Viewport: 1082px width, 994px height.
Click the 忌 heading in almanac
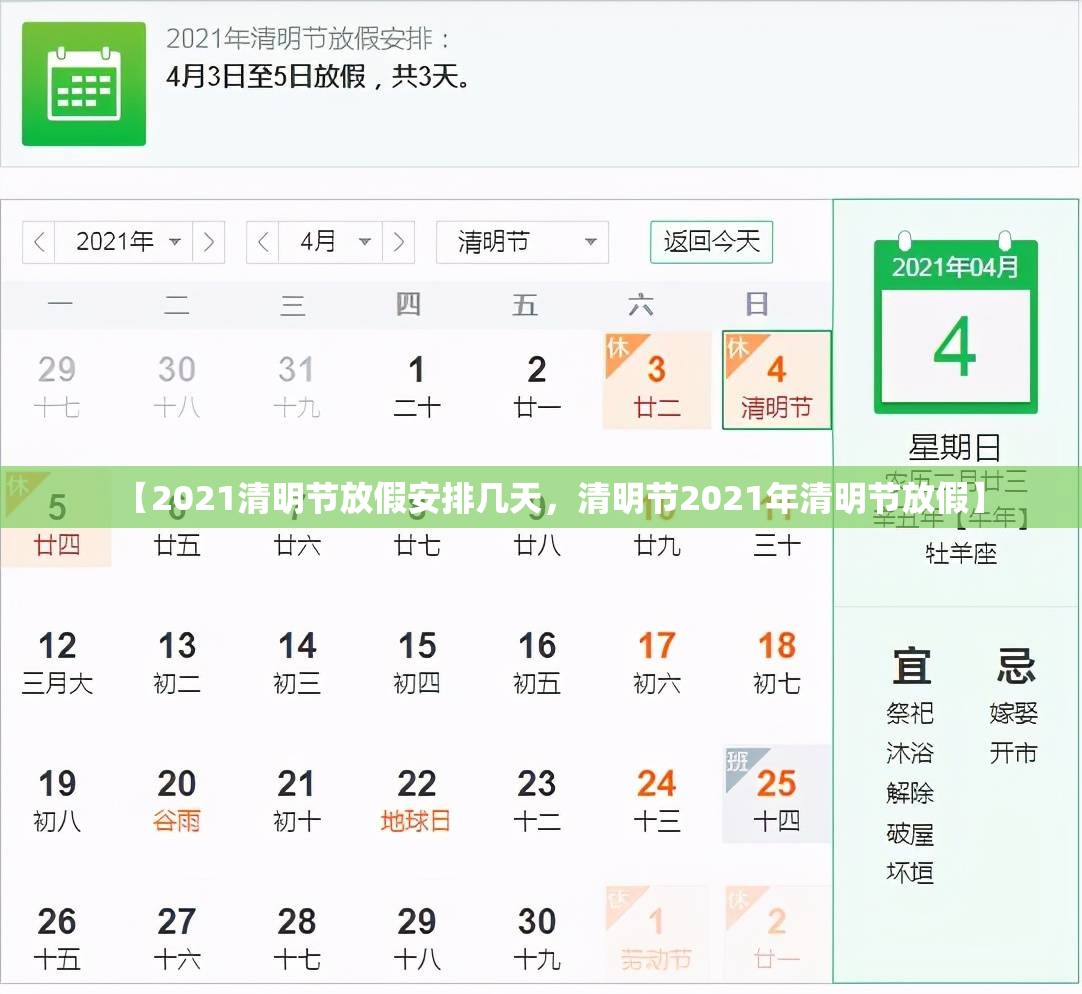coord(1015,665)
